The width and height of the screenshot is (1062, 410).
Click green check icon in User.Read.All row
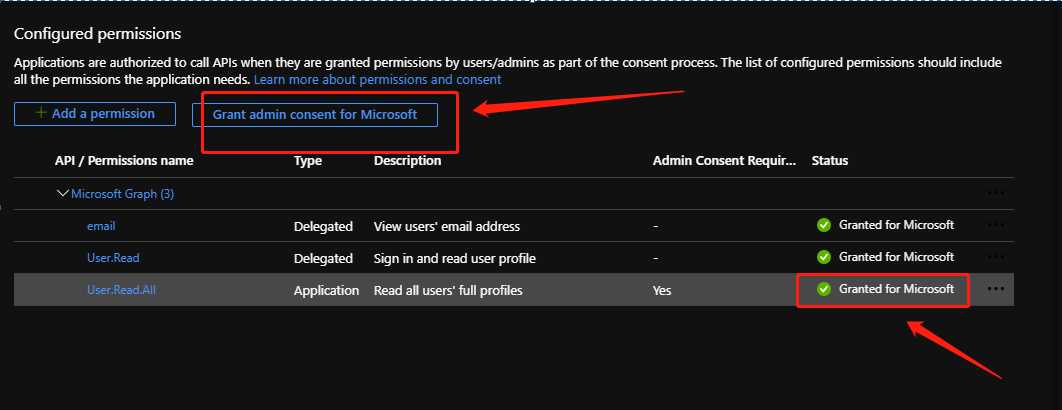[824, 289]
